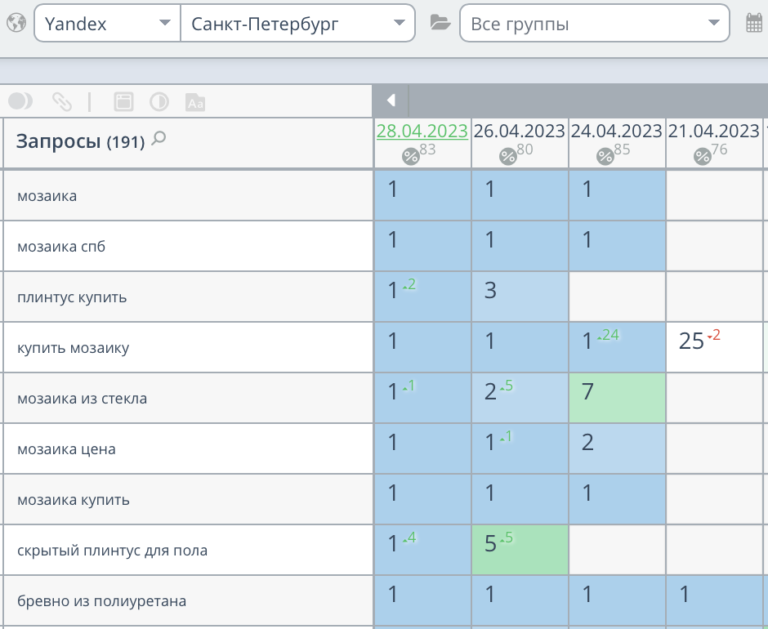Viewport: 768px width, 629px height.
Task: Open the Yandex search engine dropdown
Action: coord(107,23)
